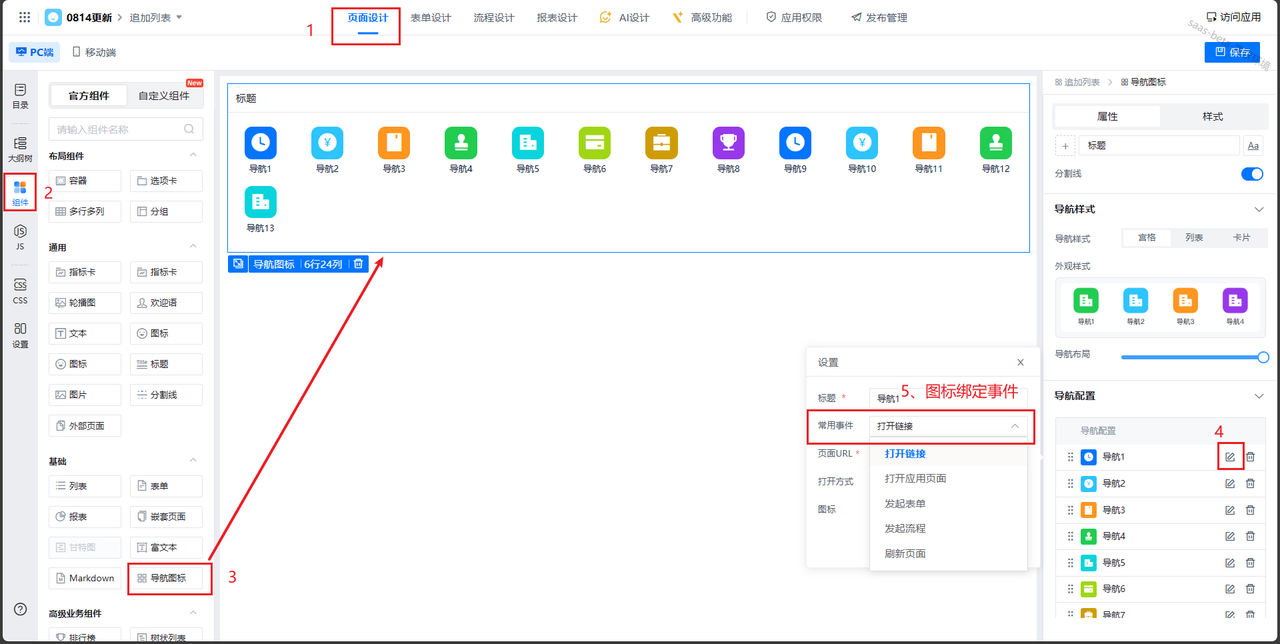Open the 常用事件 dropdown
This screenshot has height=644, width=1280.
(x=948, y=426)
